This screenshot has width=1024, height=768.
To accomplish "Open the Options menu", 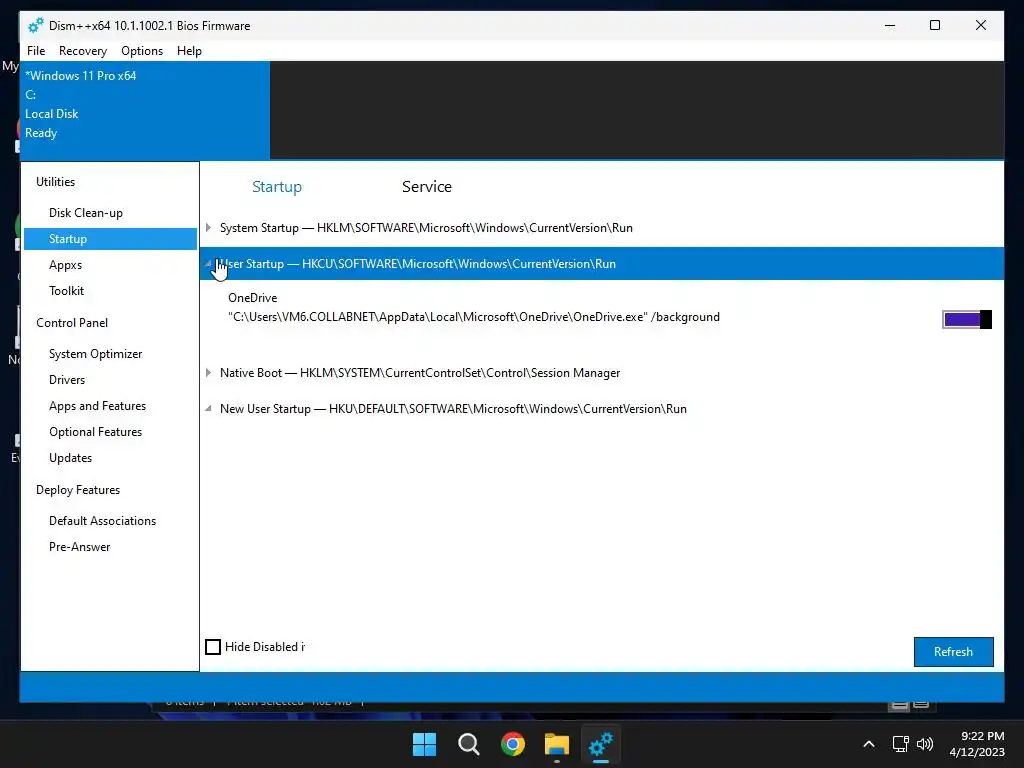I will click(142, 51).
